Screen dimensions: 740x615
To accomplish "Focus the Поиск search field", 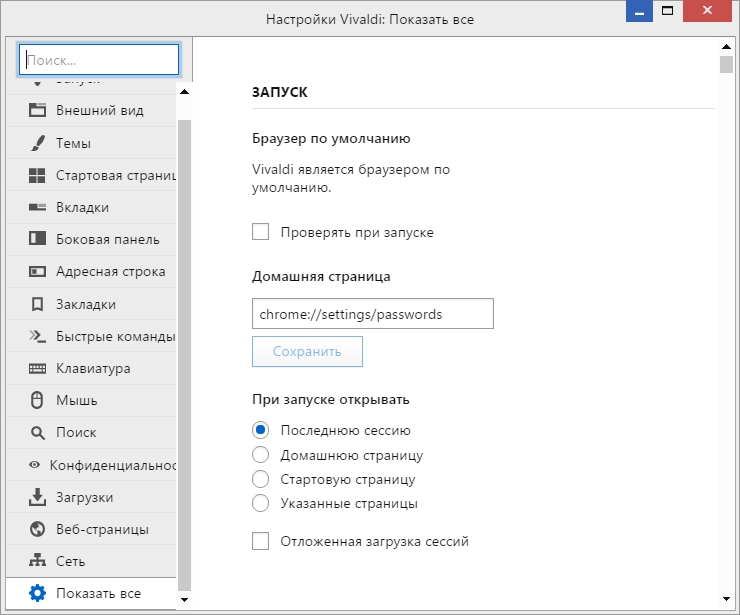I will tap(99, 59).
